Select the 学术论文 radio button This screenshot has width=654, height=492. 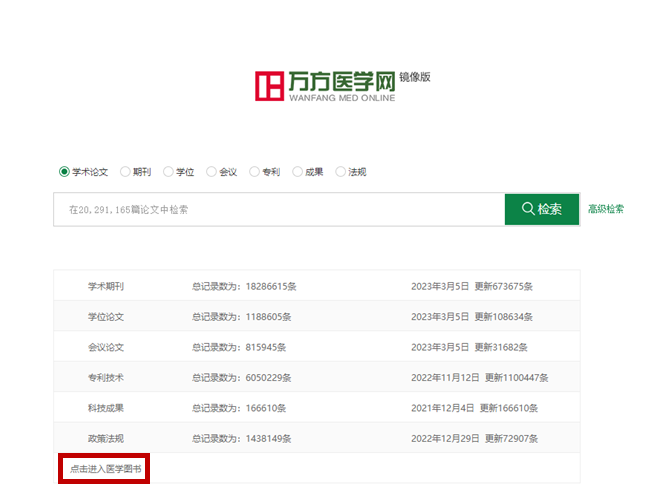64,172
